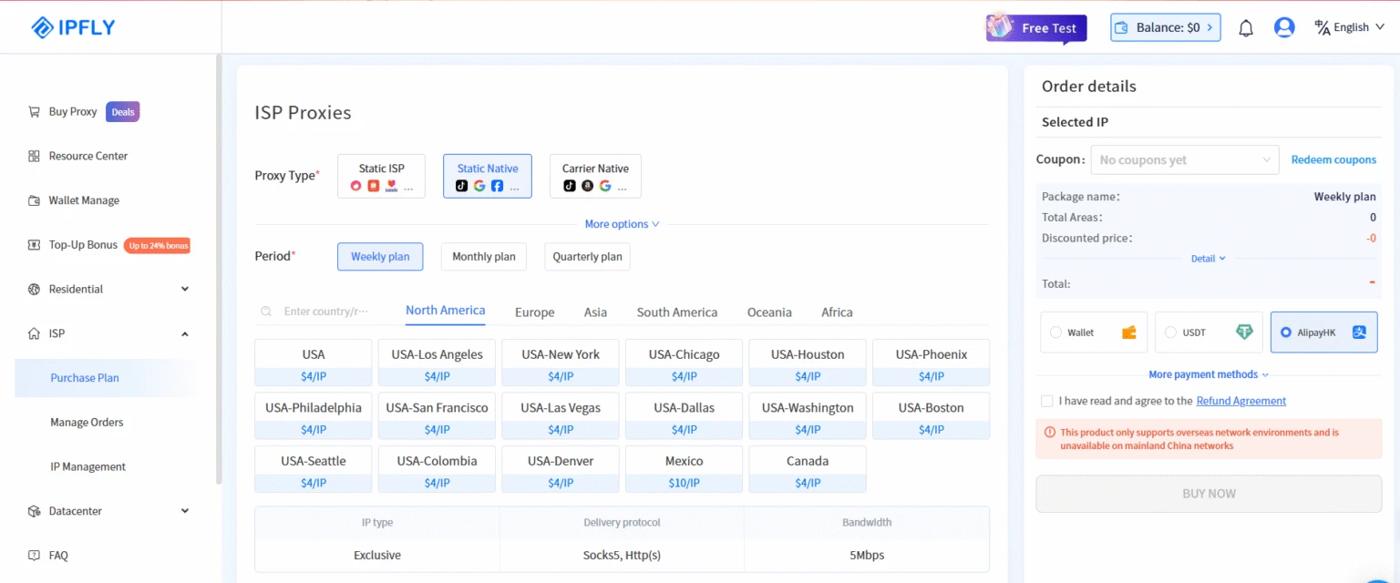Click the wallet icon in Balance button

point(1122,28)
